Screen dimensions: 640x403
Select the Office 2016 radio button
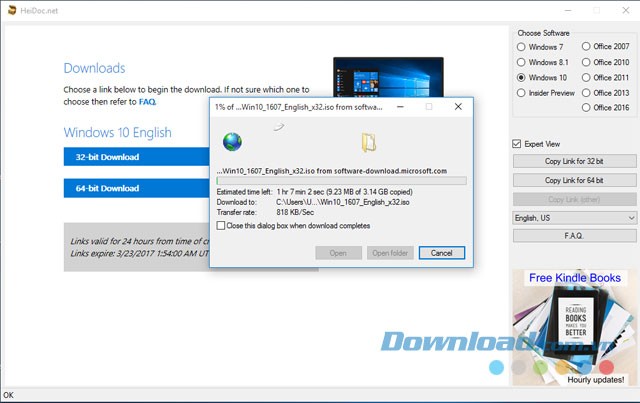586,108
